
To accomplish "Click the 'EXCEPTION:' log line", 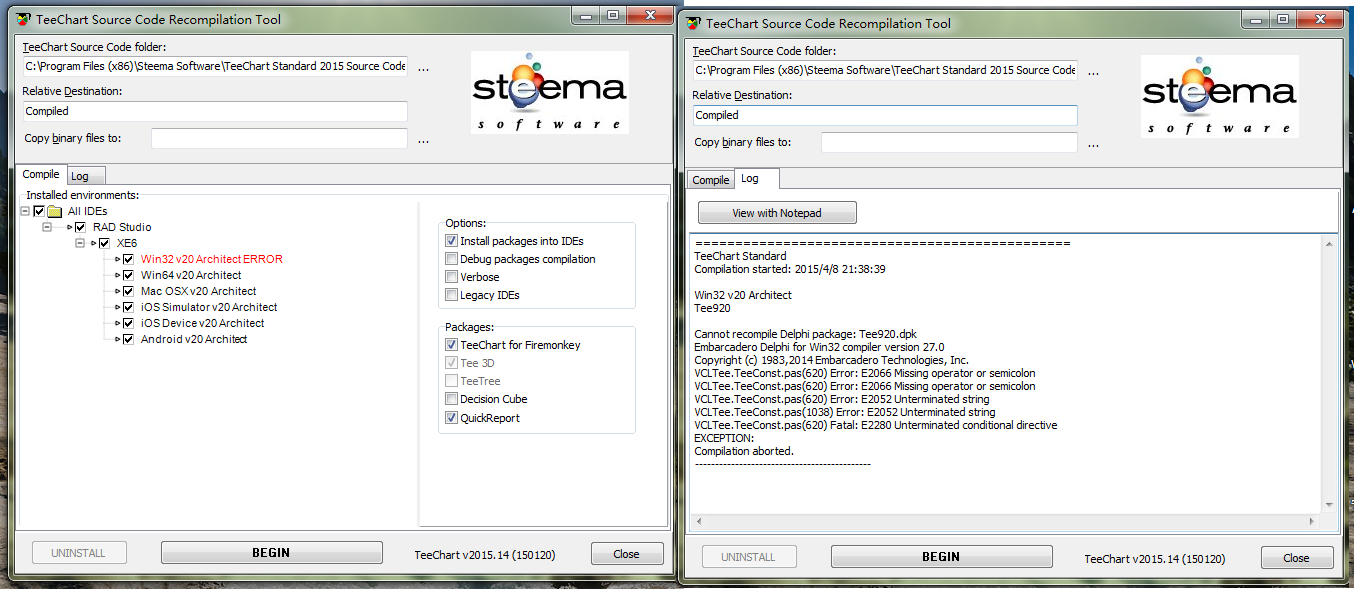I will (724, 438).
